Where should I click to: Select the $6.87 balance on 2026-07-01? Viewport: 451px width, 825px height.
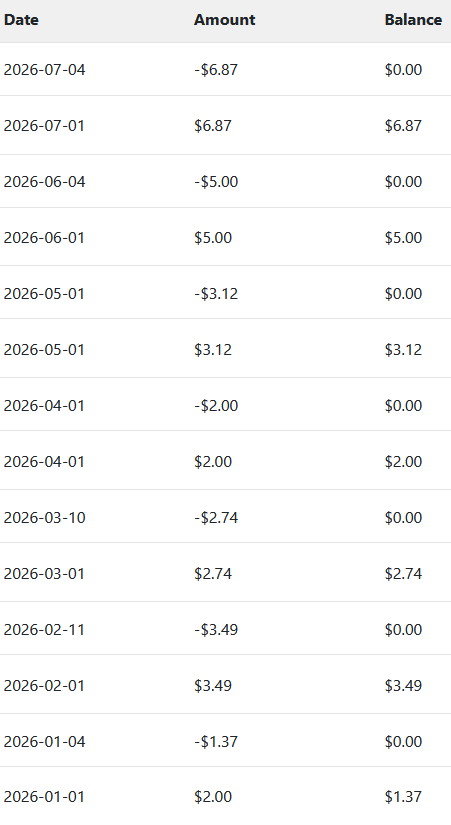point(403,126)
